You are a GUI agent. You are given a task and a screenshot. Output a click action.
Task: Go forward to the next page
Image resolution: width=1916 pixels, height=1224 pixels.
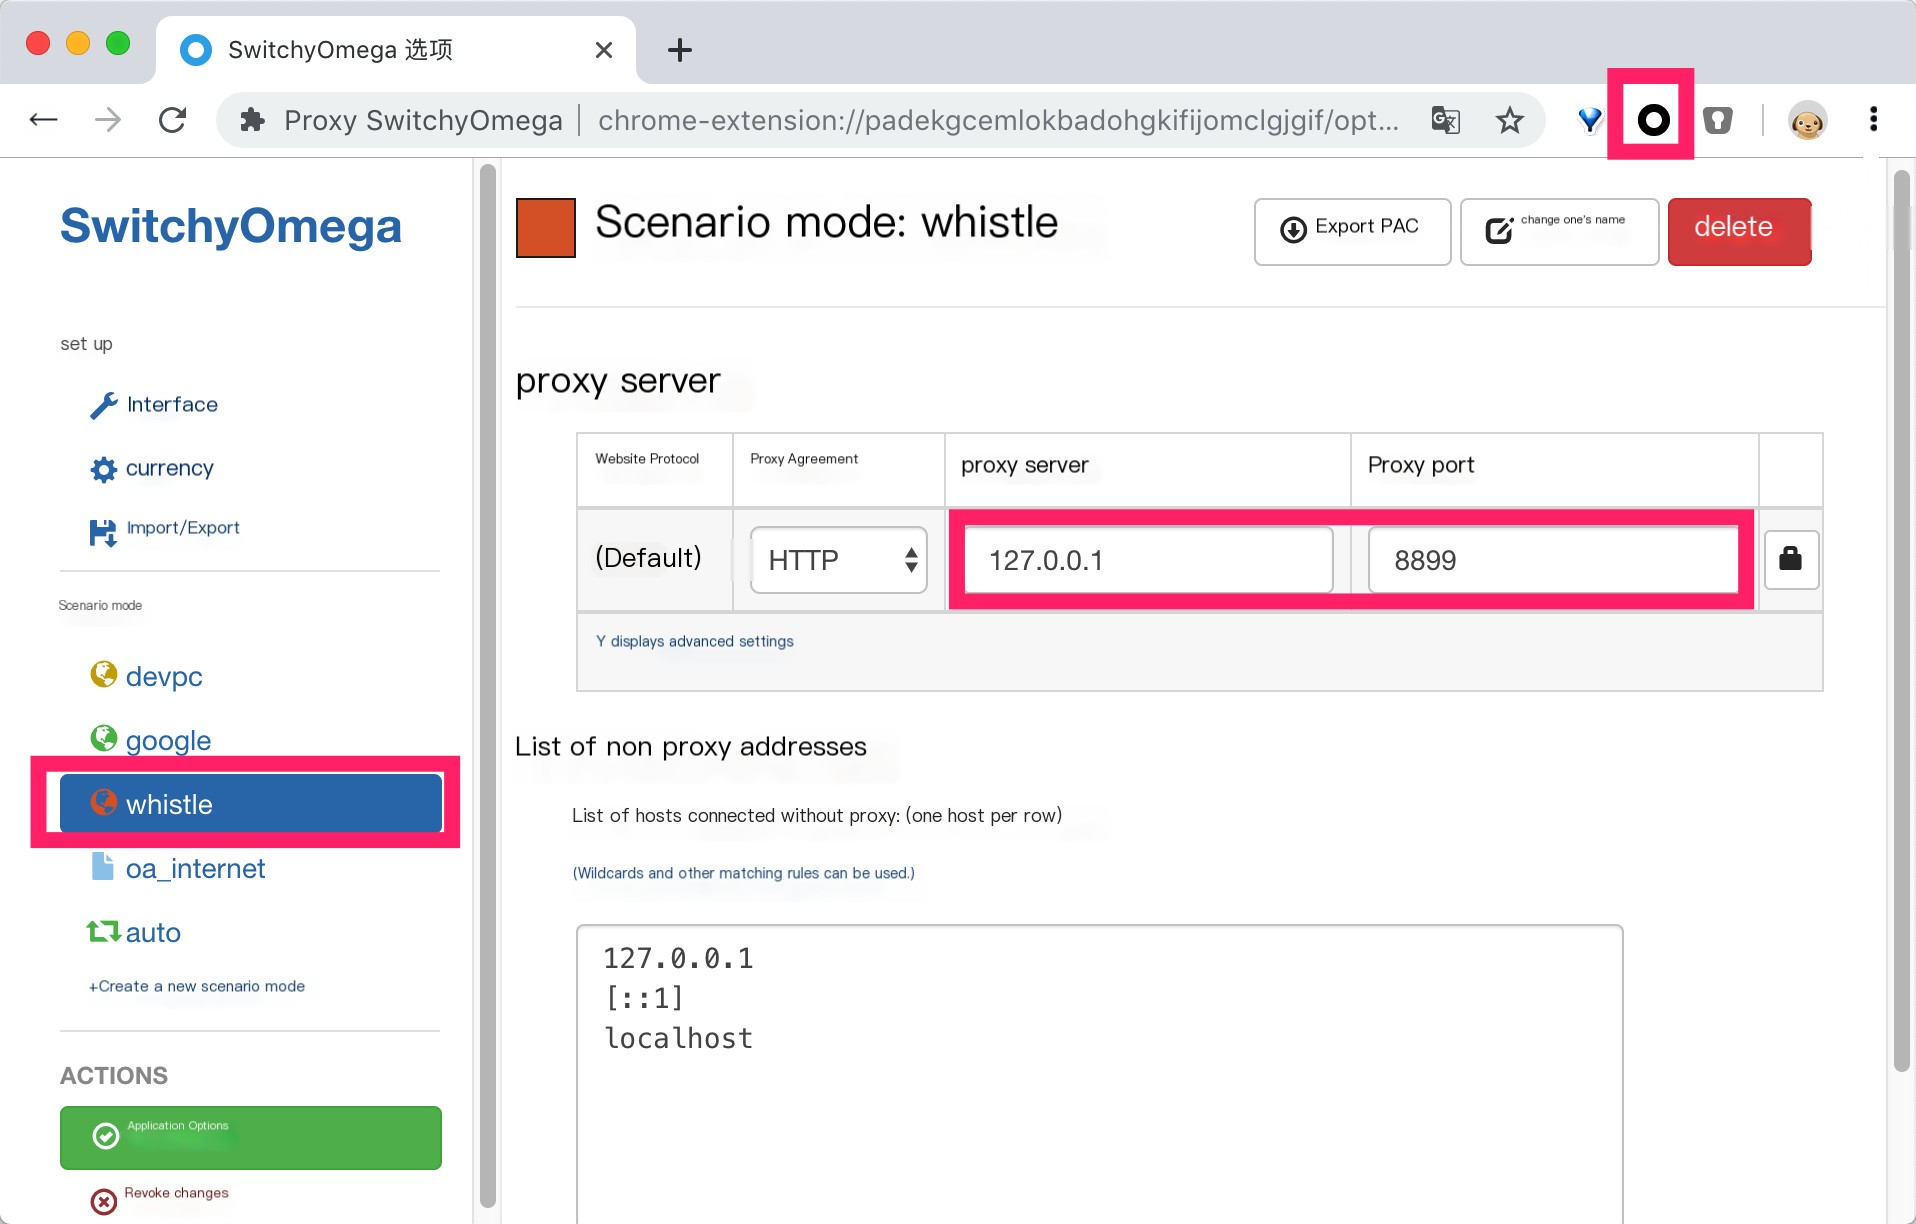(x=107, y=120)
